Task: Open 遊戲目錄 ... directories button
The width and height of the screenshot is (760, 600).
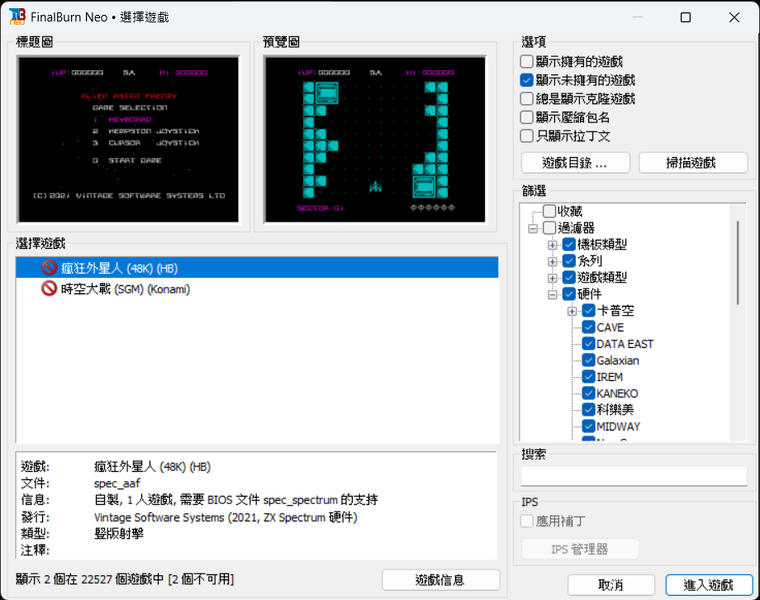Action: (x=575, y=163)
